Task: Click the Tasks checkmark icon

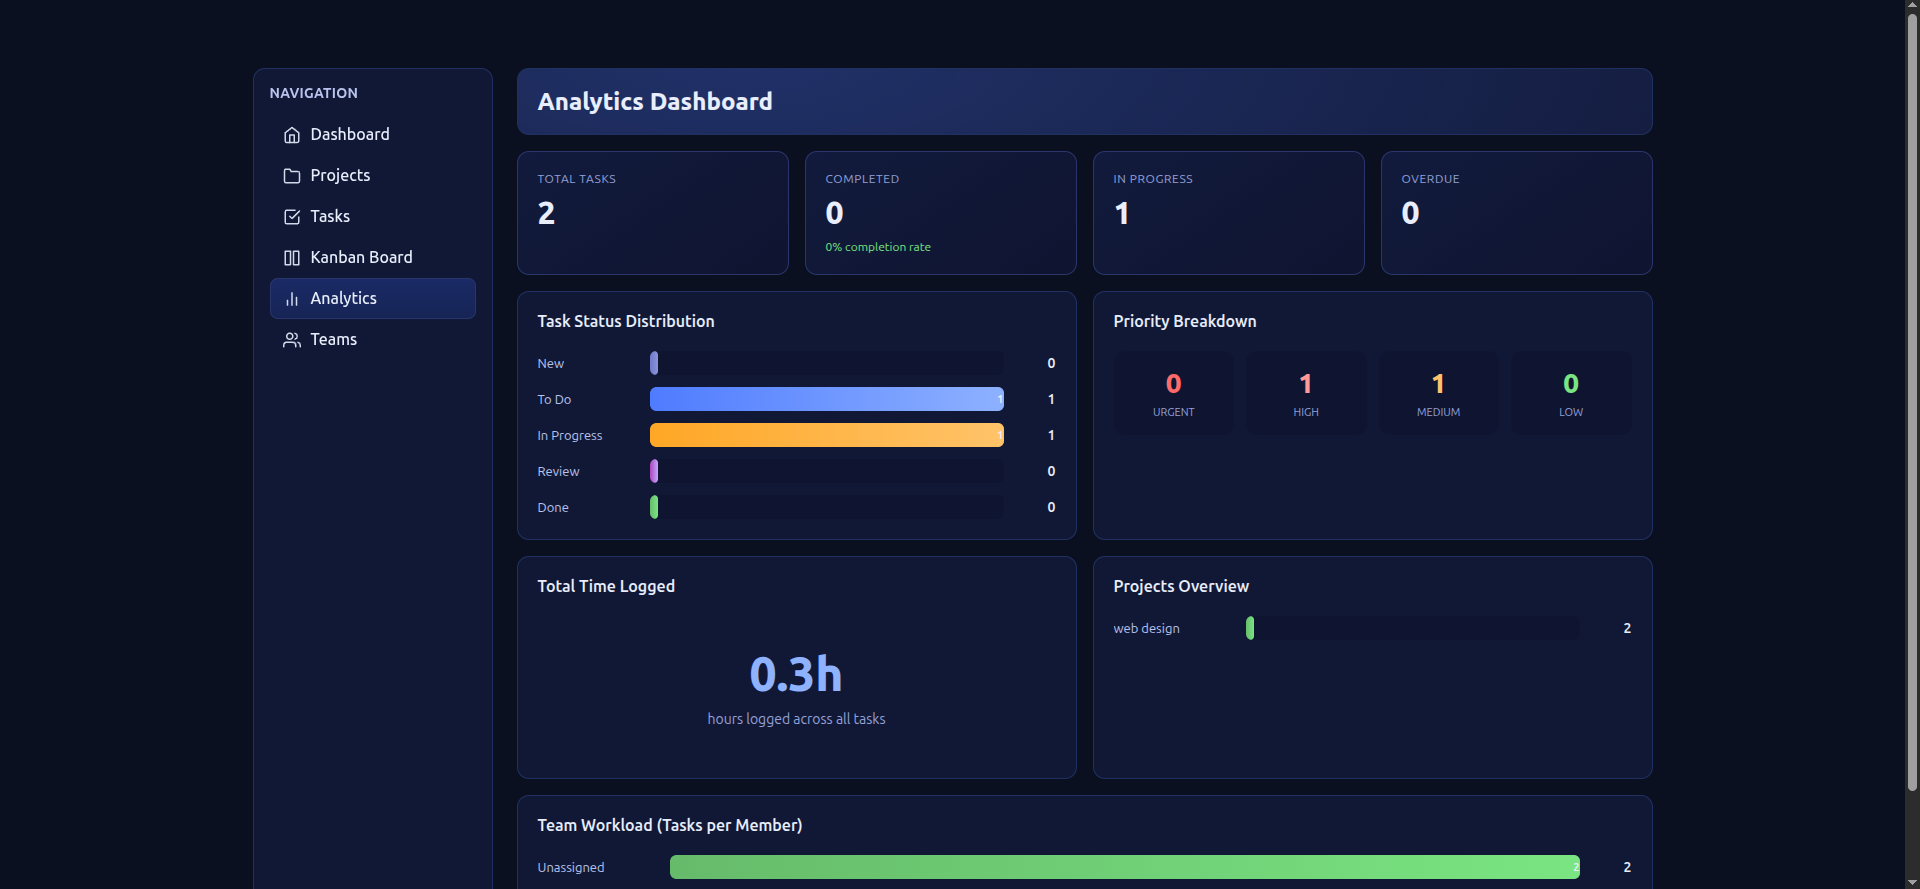Action: (292, 217)
